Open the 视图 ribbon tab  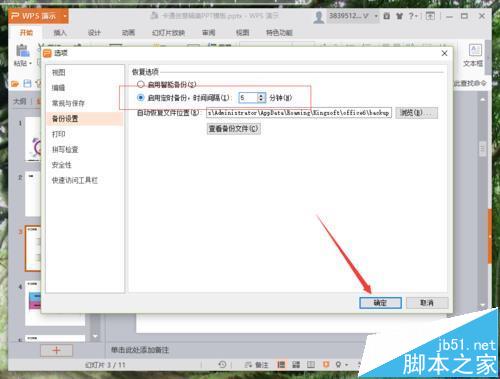click(242, 32)
